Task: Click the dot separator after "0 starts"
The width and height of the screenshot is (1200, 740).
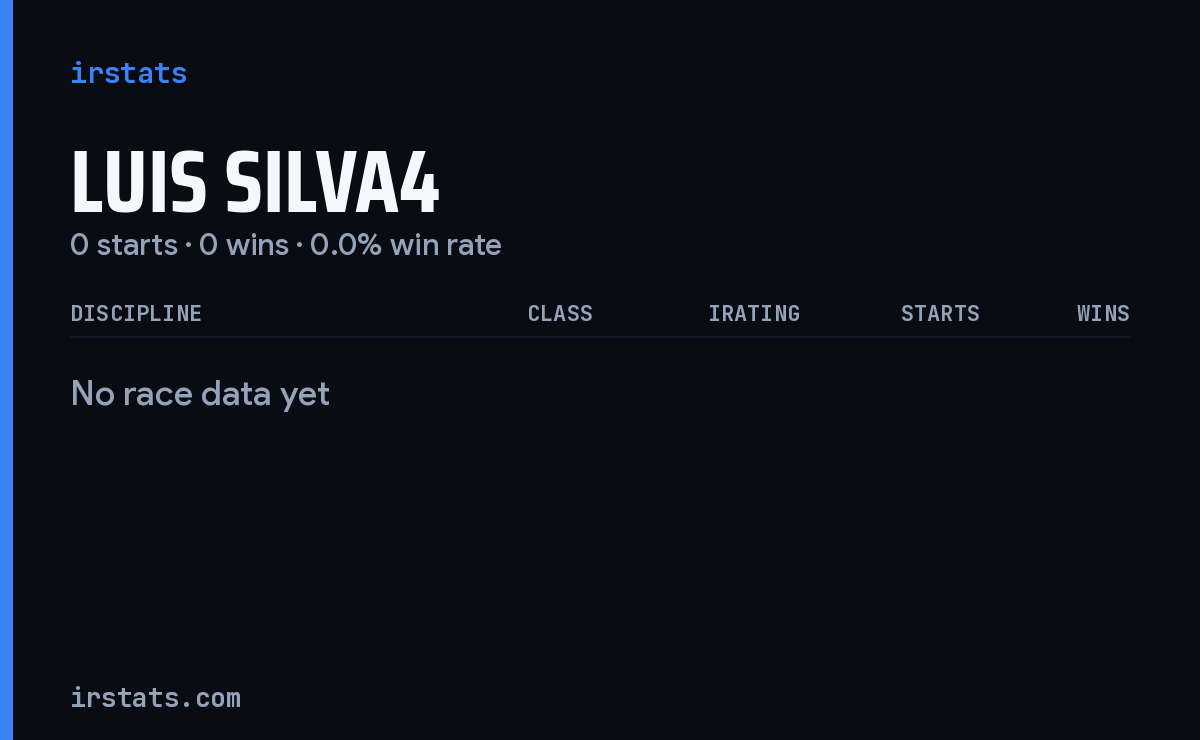Action: point(188,246)
